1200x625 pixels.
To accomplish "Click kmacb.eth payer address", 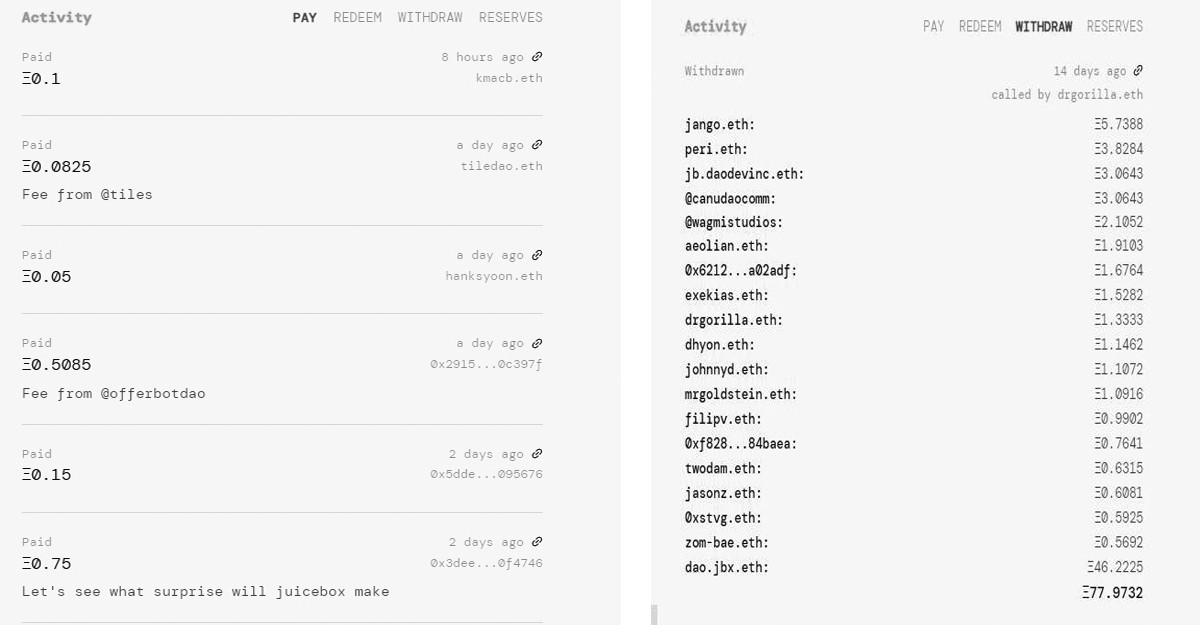I will (x=509, y=78).
